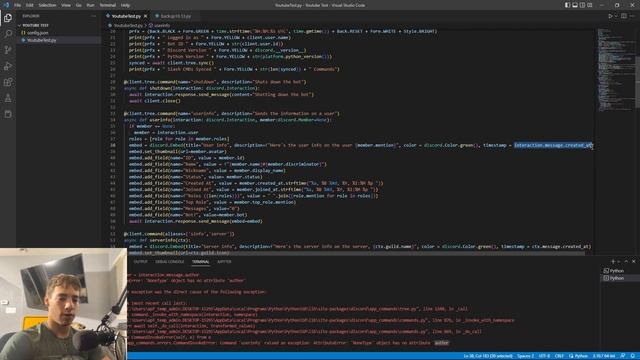Open the Testing flask icon

(8, 98)
